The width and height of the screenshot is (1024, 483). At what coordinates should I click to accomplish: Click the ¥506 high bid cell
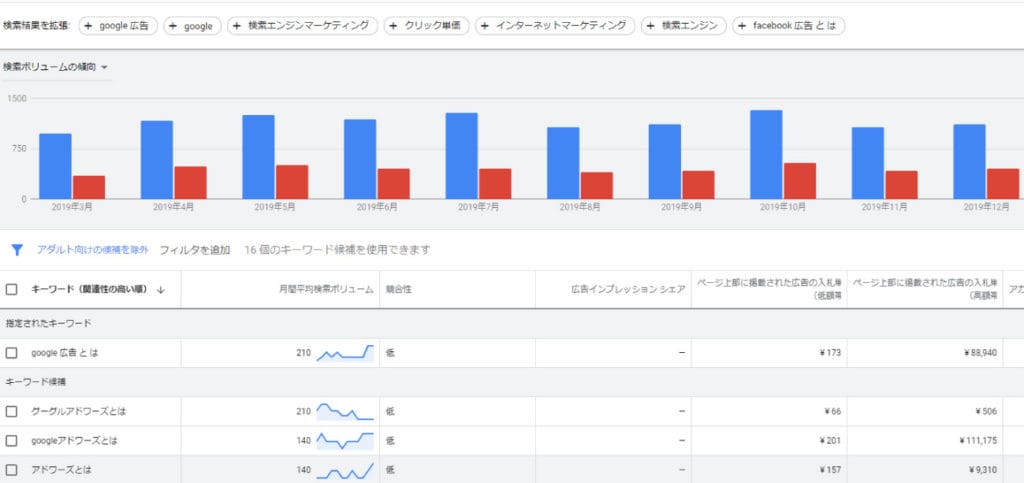pyautogui.click(x=986, y=412)
